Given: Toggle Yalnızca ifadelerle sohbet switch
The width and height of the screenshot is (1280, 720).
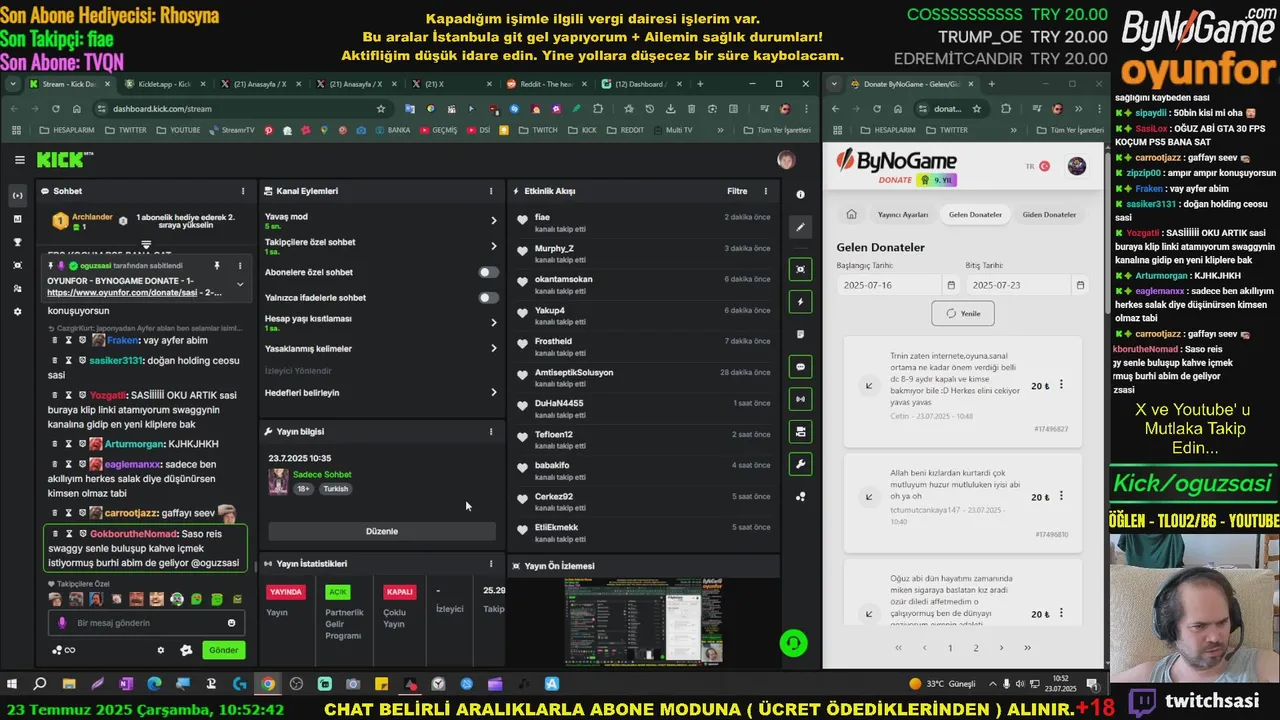Looking at the screenshot, I should pos(488,297).
